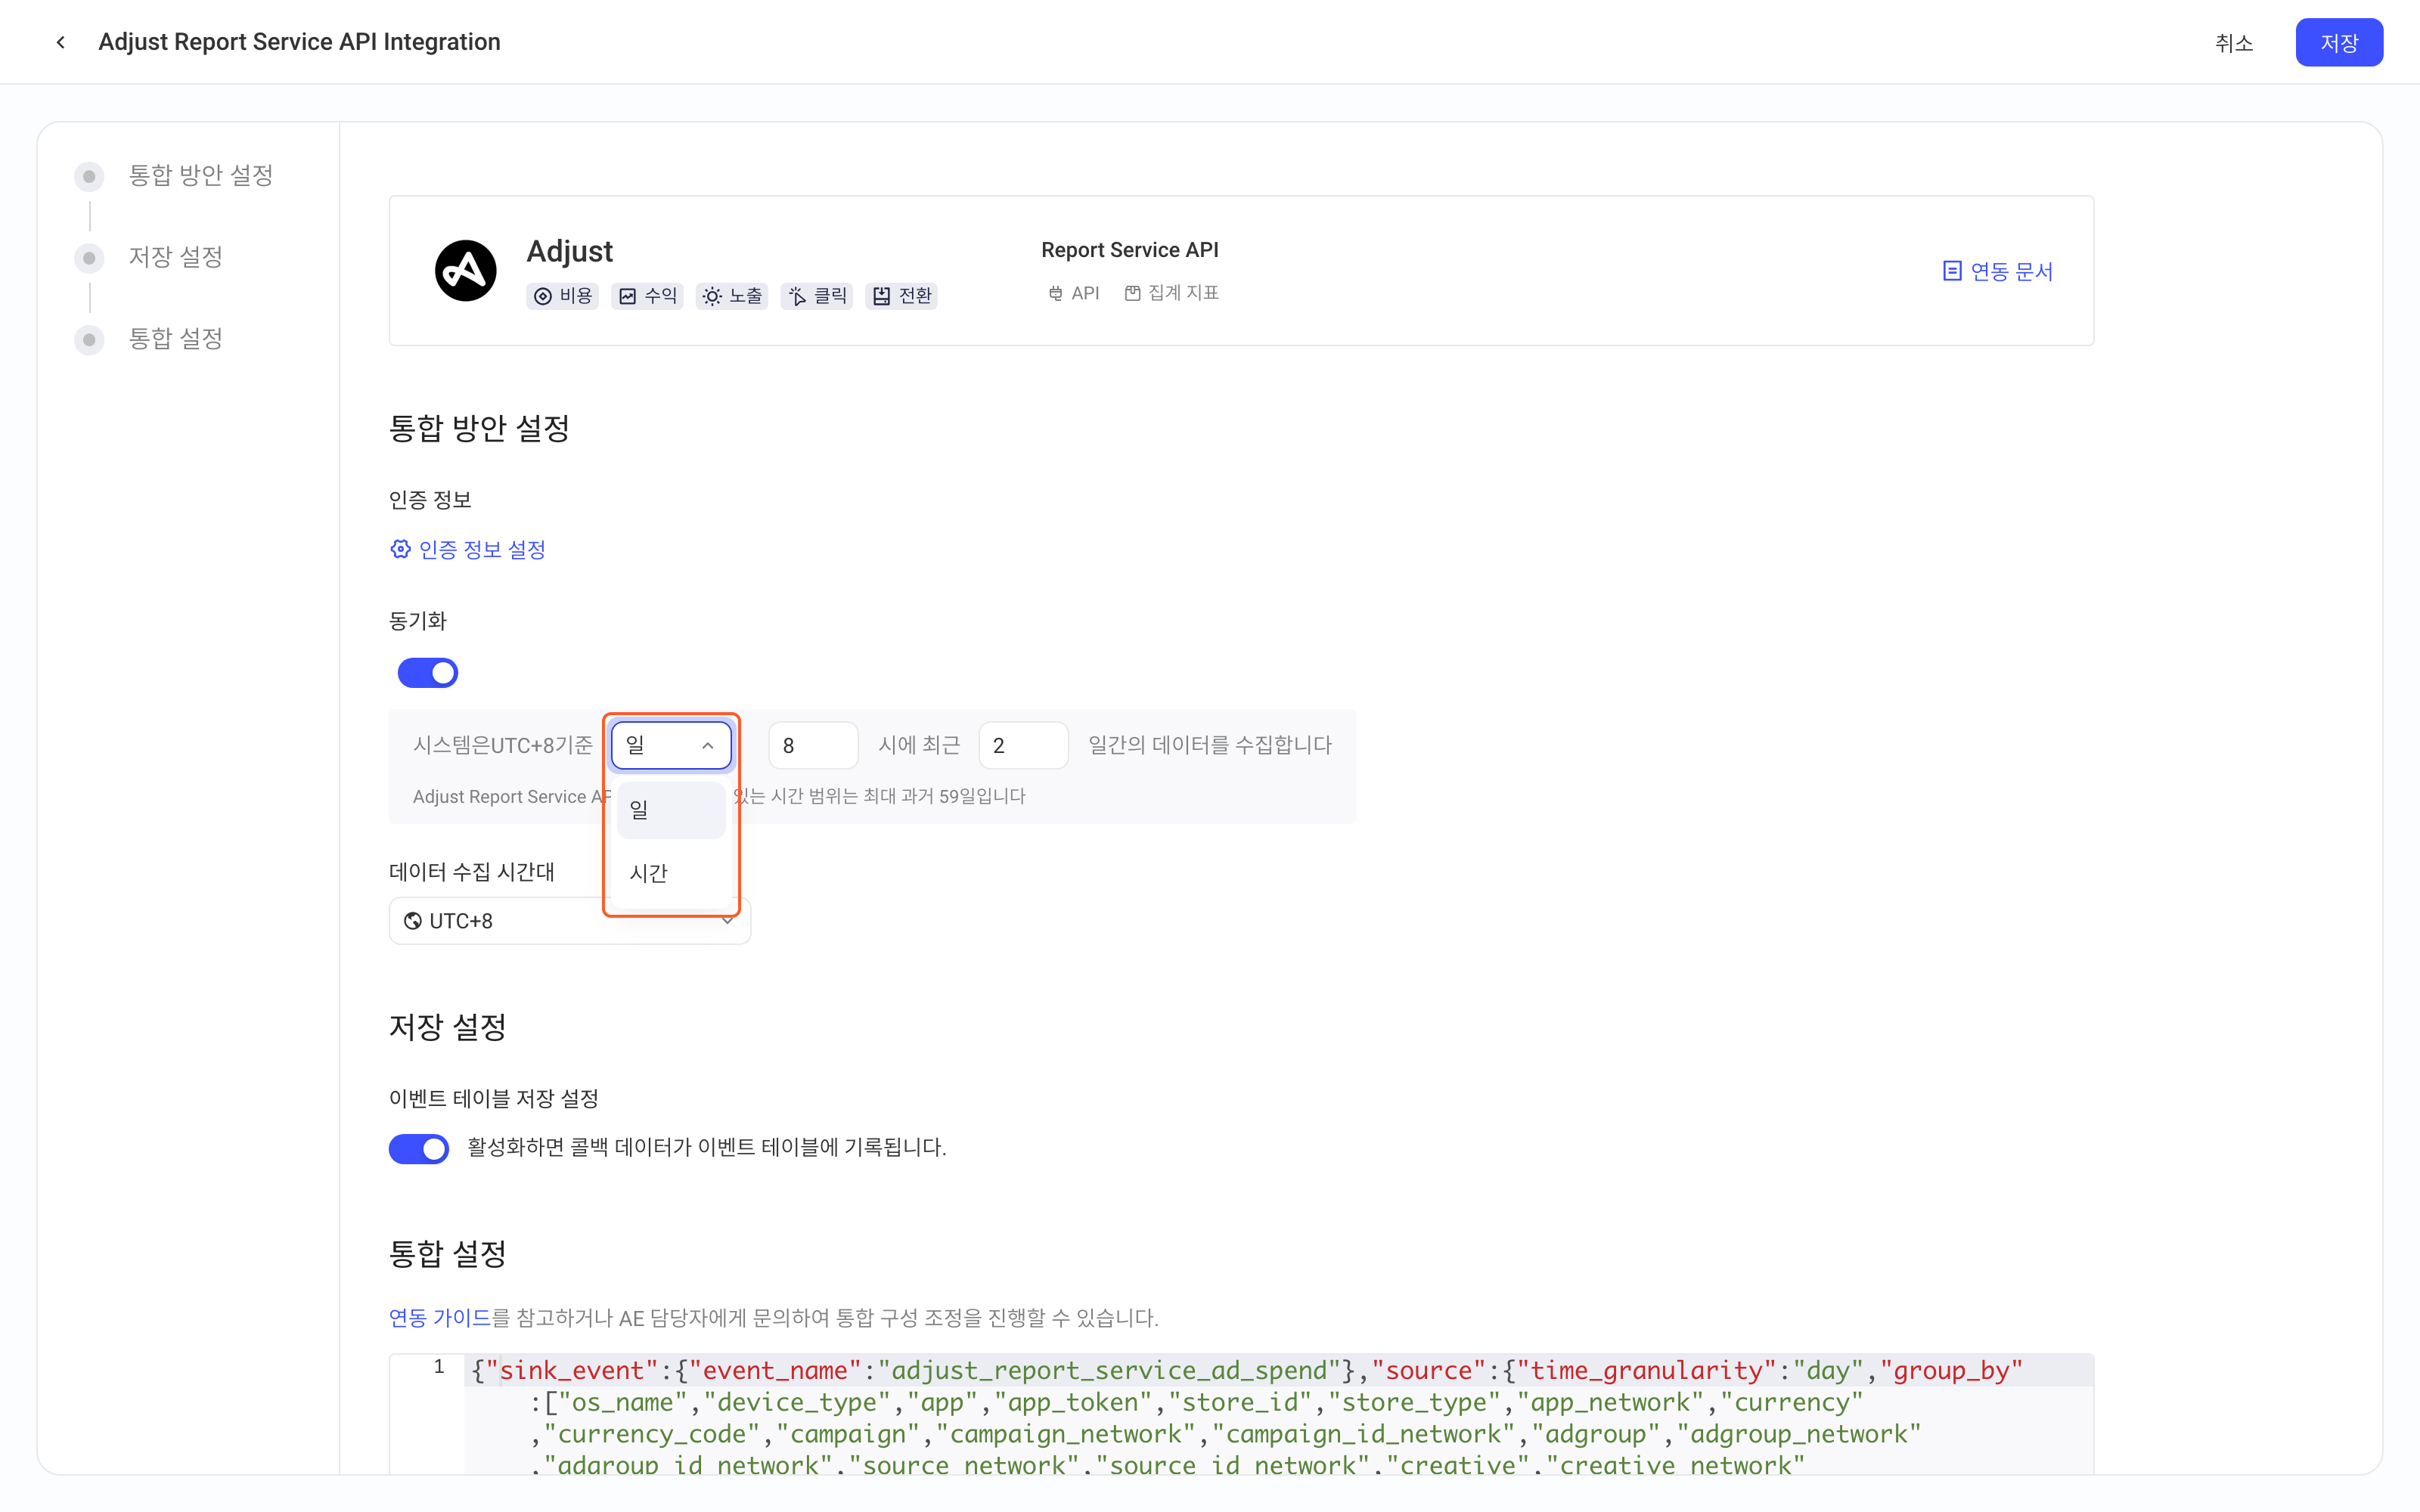Click the globe icon in UTC+8 field
This screenshot has width=2420, height=1512.
tap(412, 921)
